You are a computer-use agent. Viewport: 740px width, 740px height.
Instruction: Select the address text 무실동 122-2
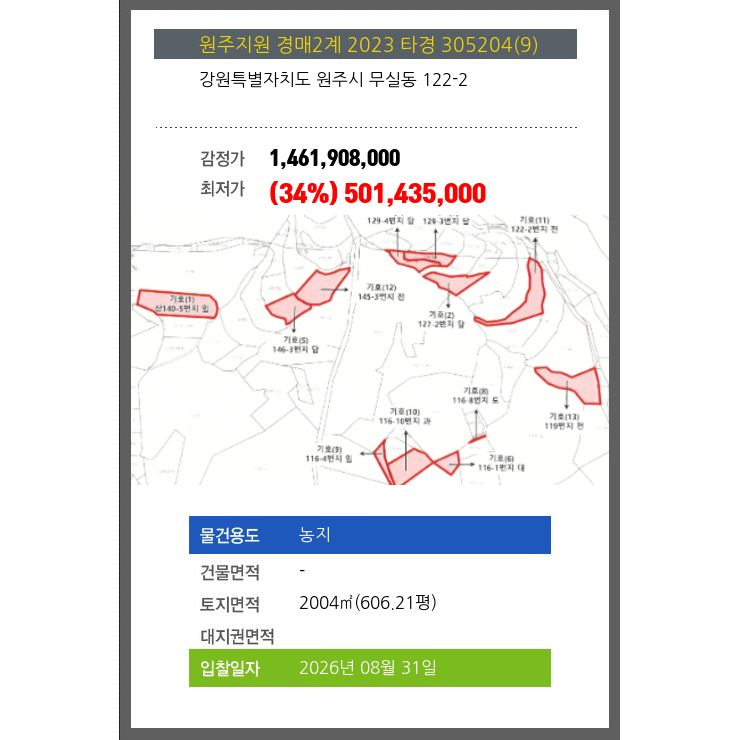pos(418,79)
